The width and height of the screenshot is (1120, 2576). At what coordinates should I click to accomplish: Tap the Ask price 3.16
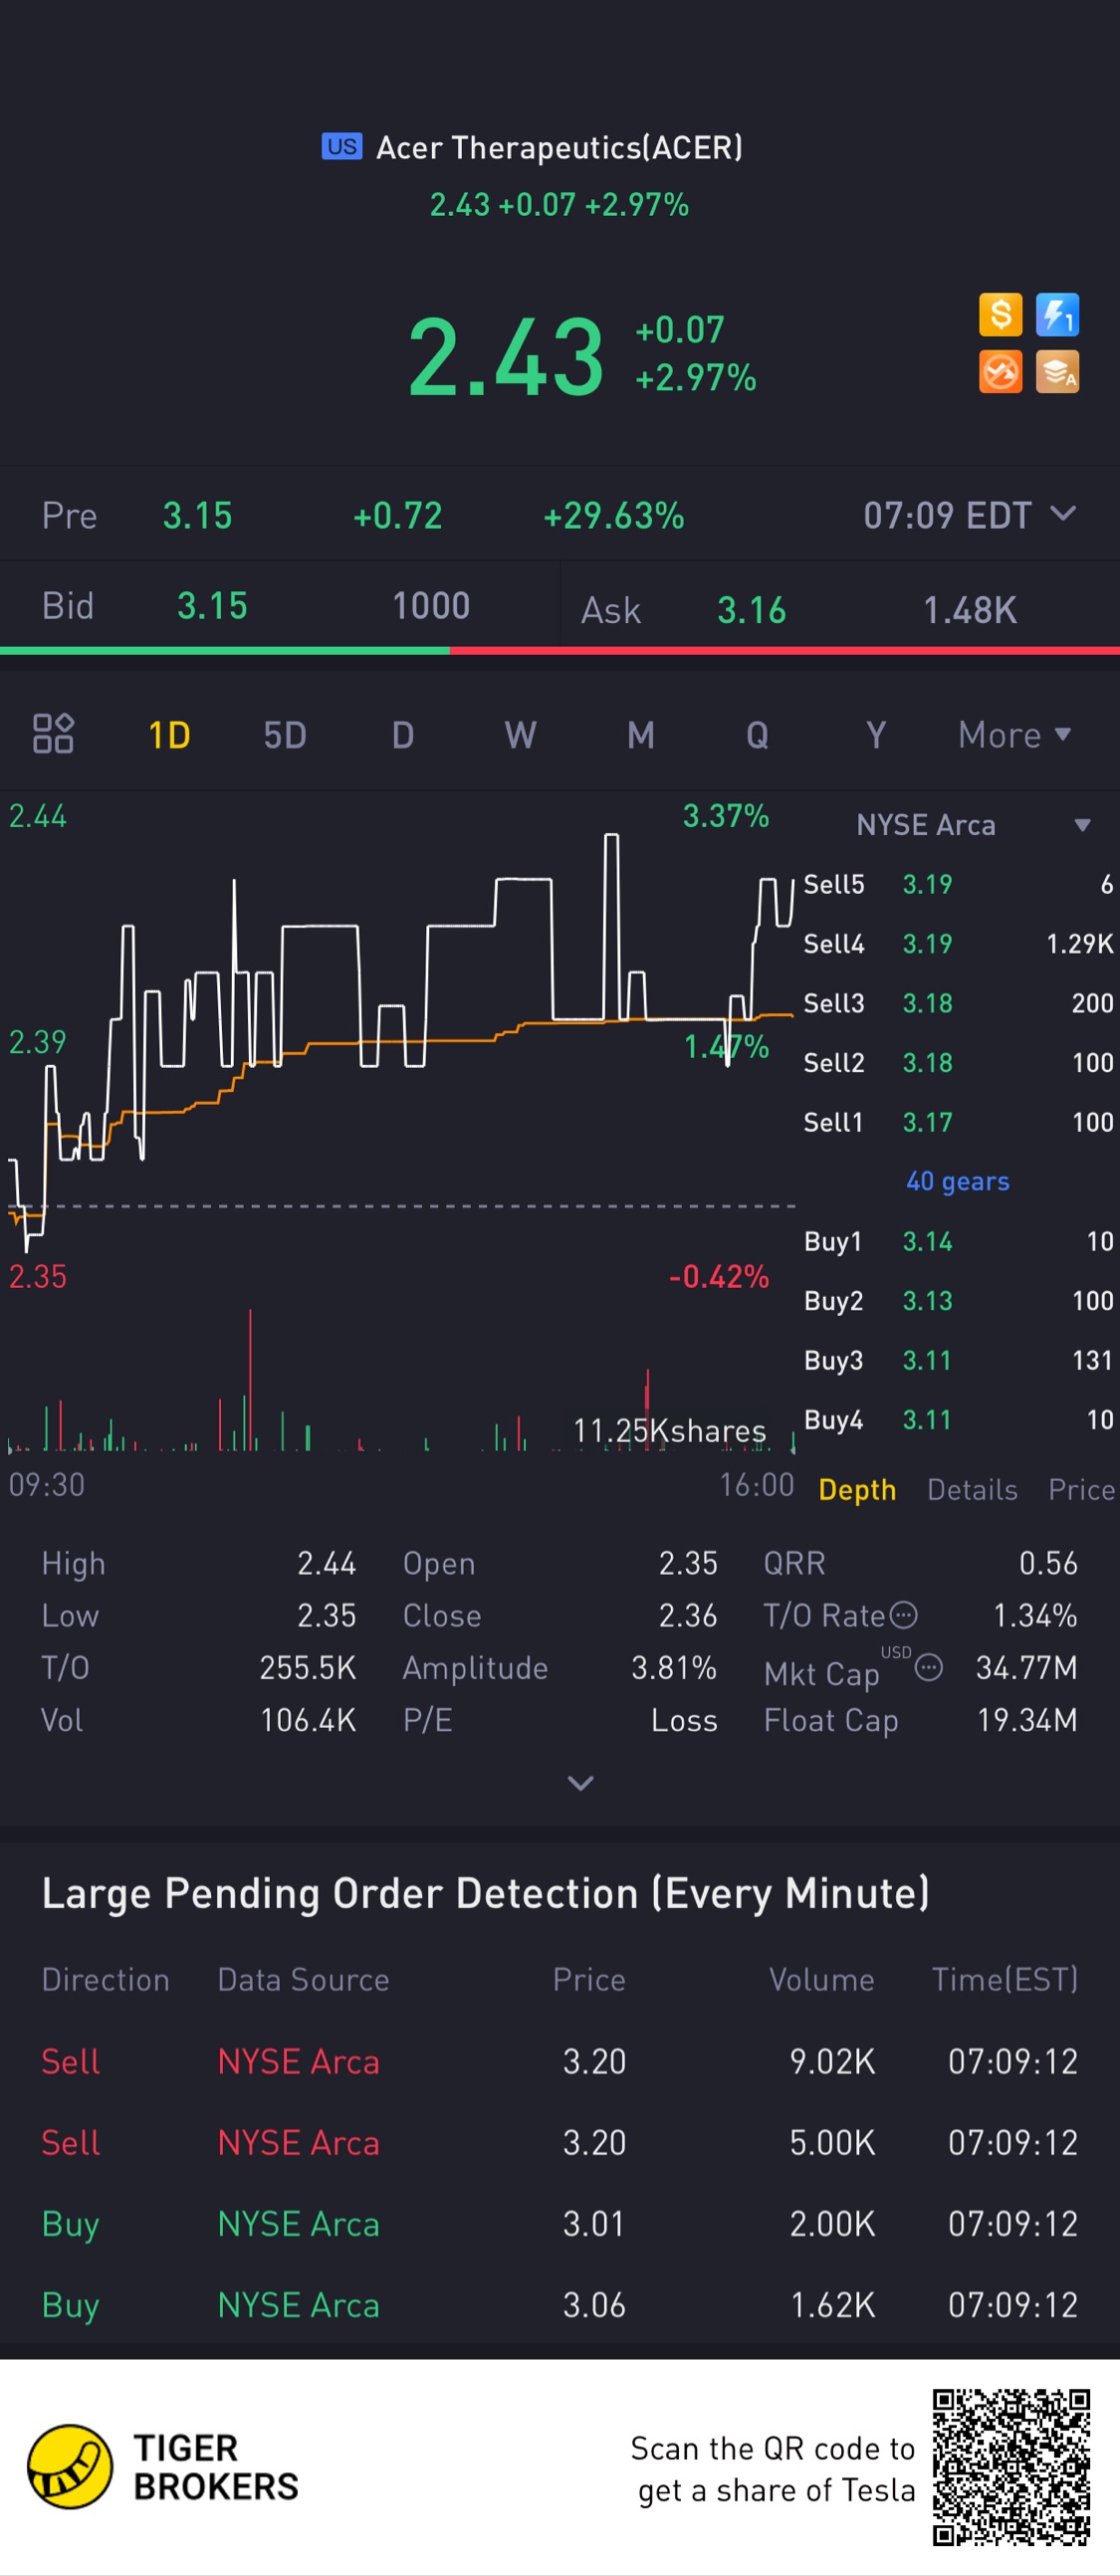tap(752, 610)
